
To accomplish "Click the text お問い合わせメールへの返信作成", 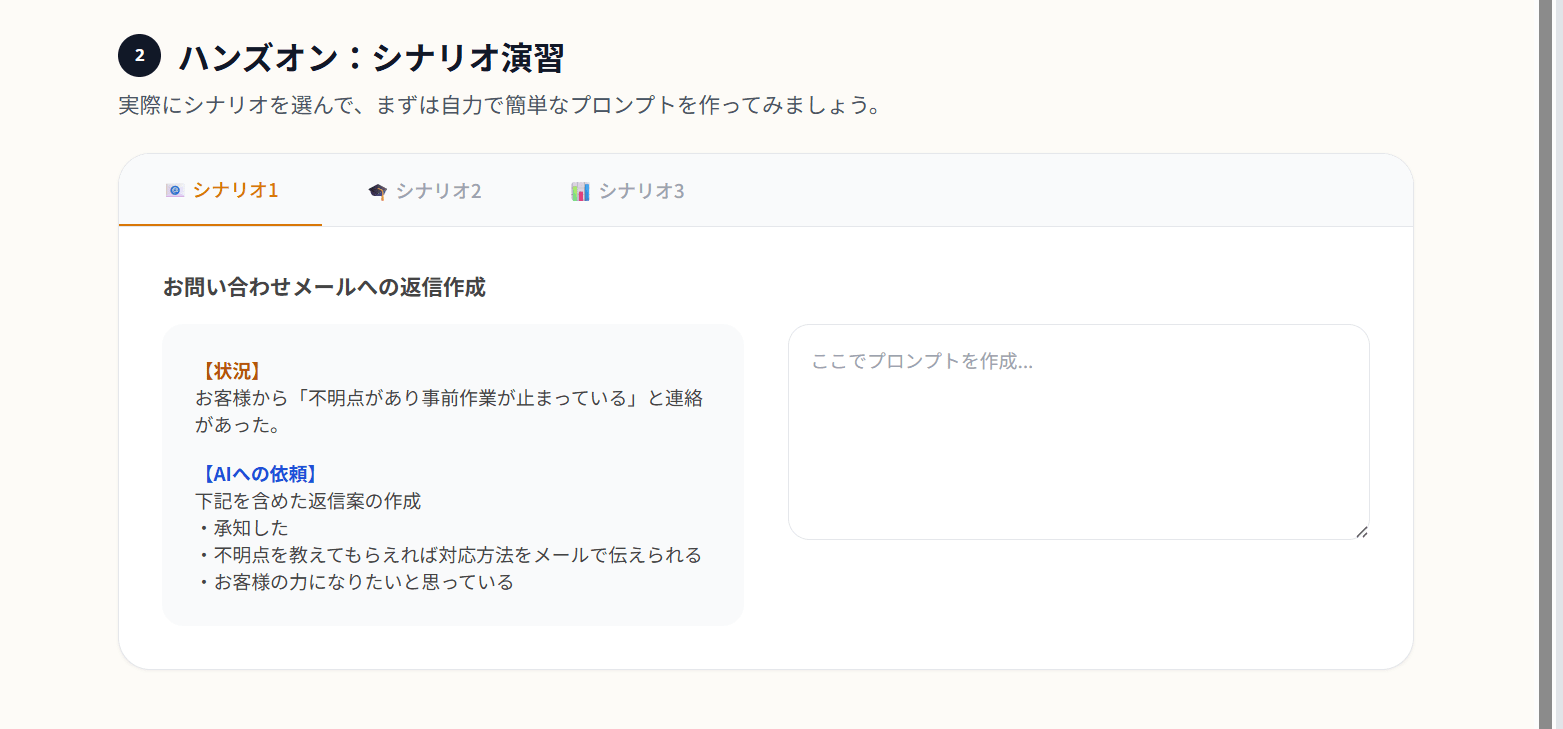I will (324, 288).
